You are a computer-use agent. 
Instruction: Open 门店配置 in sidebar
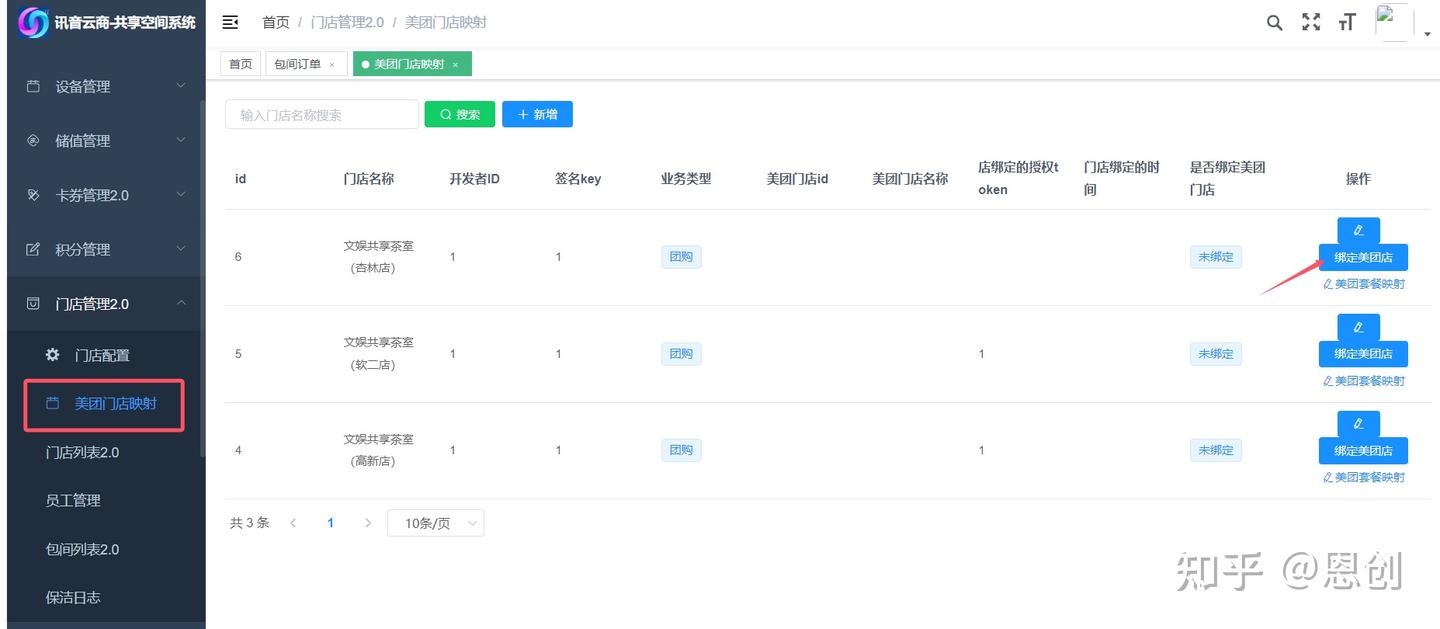tap(103, 355)
